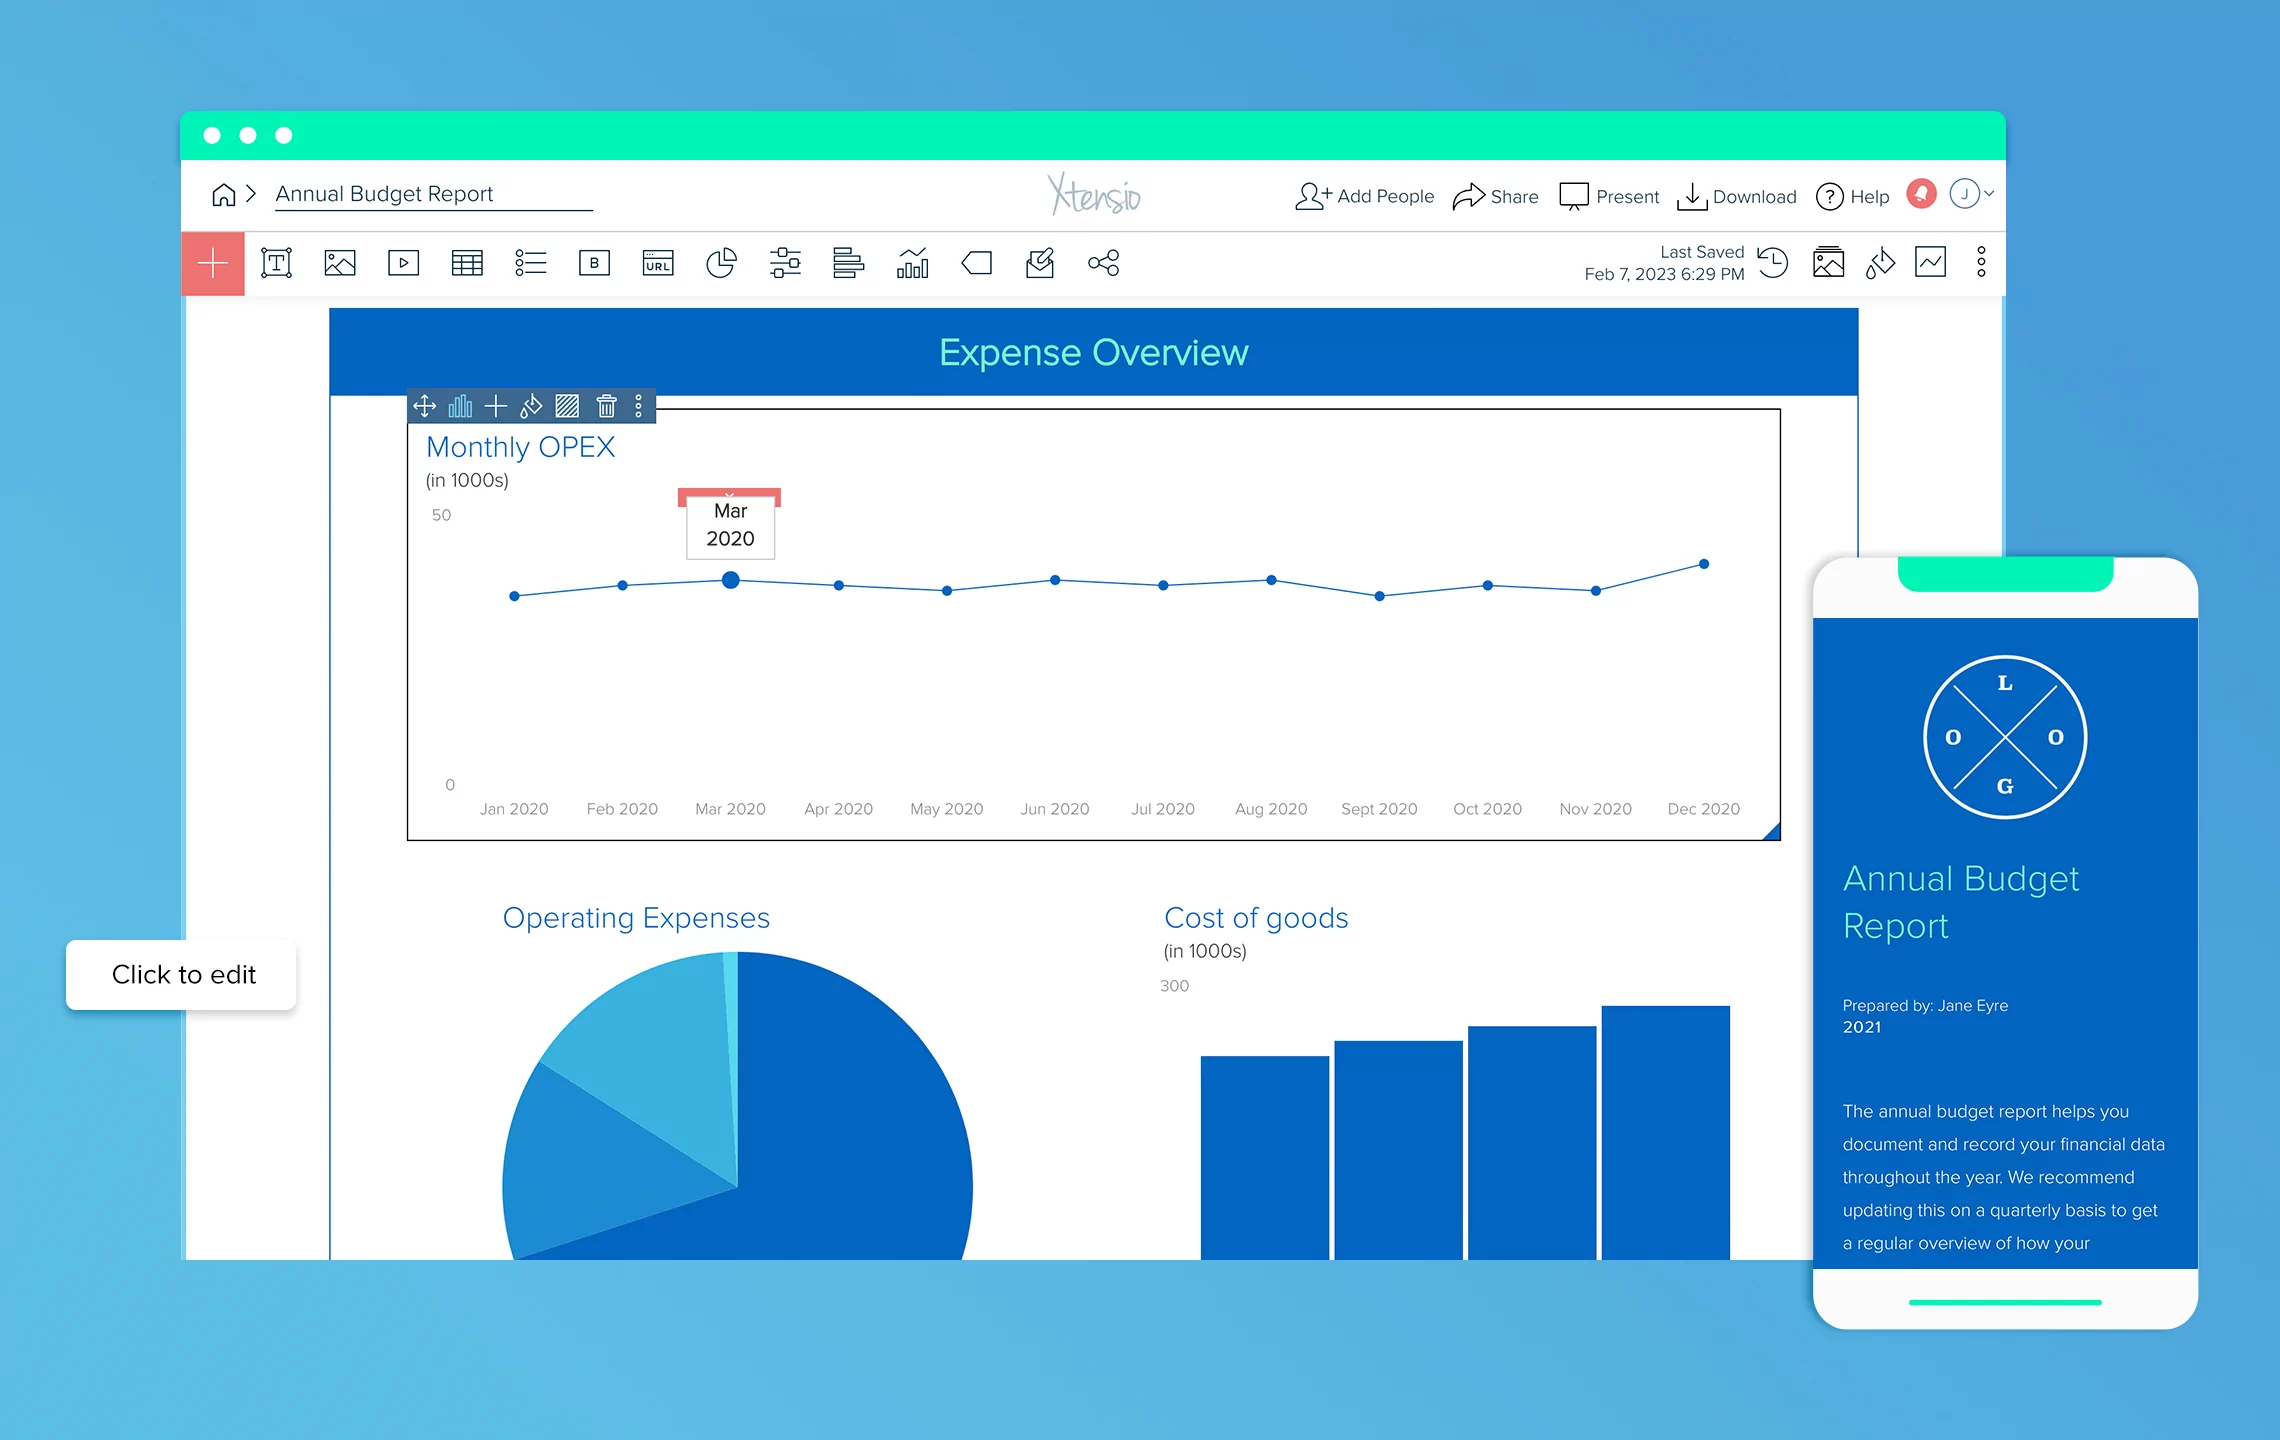Insert a table module from the toolbar

467,263
